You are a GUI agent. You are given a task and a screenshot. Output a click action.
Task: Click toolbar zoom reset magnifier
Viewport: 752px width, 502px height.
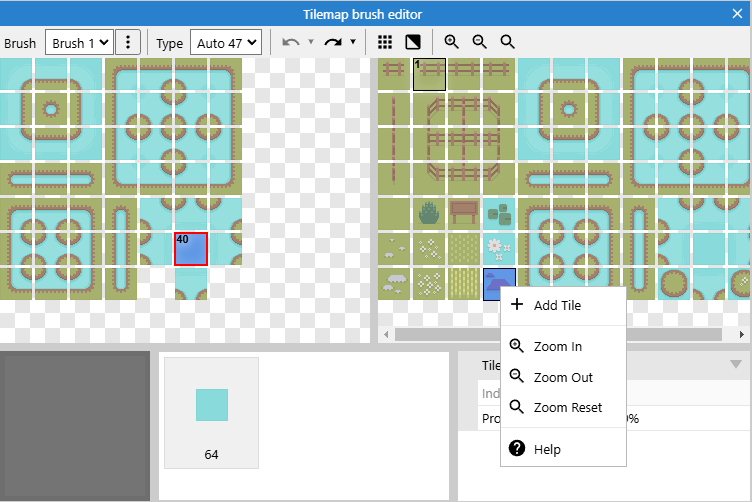[508, 42]
